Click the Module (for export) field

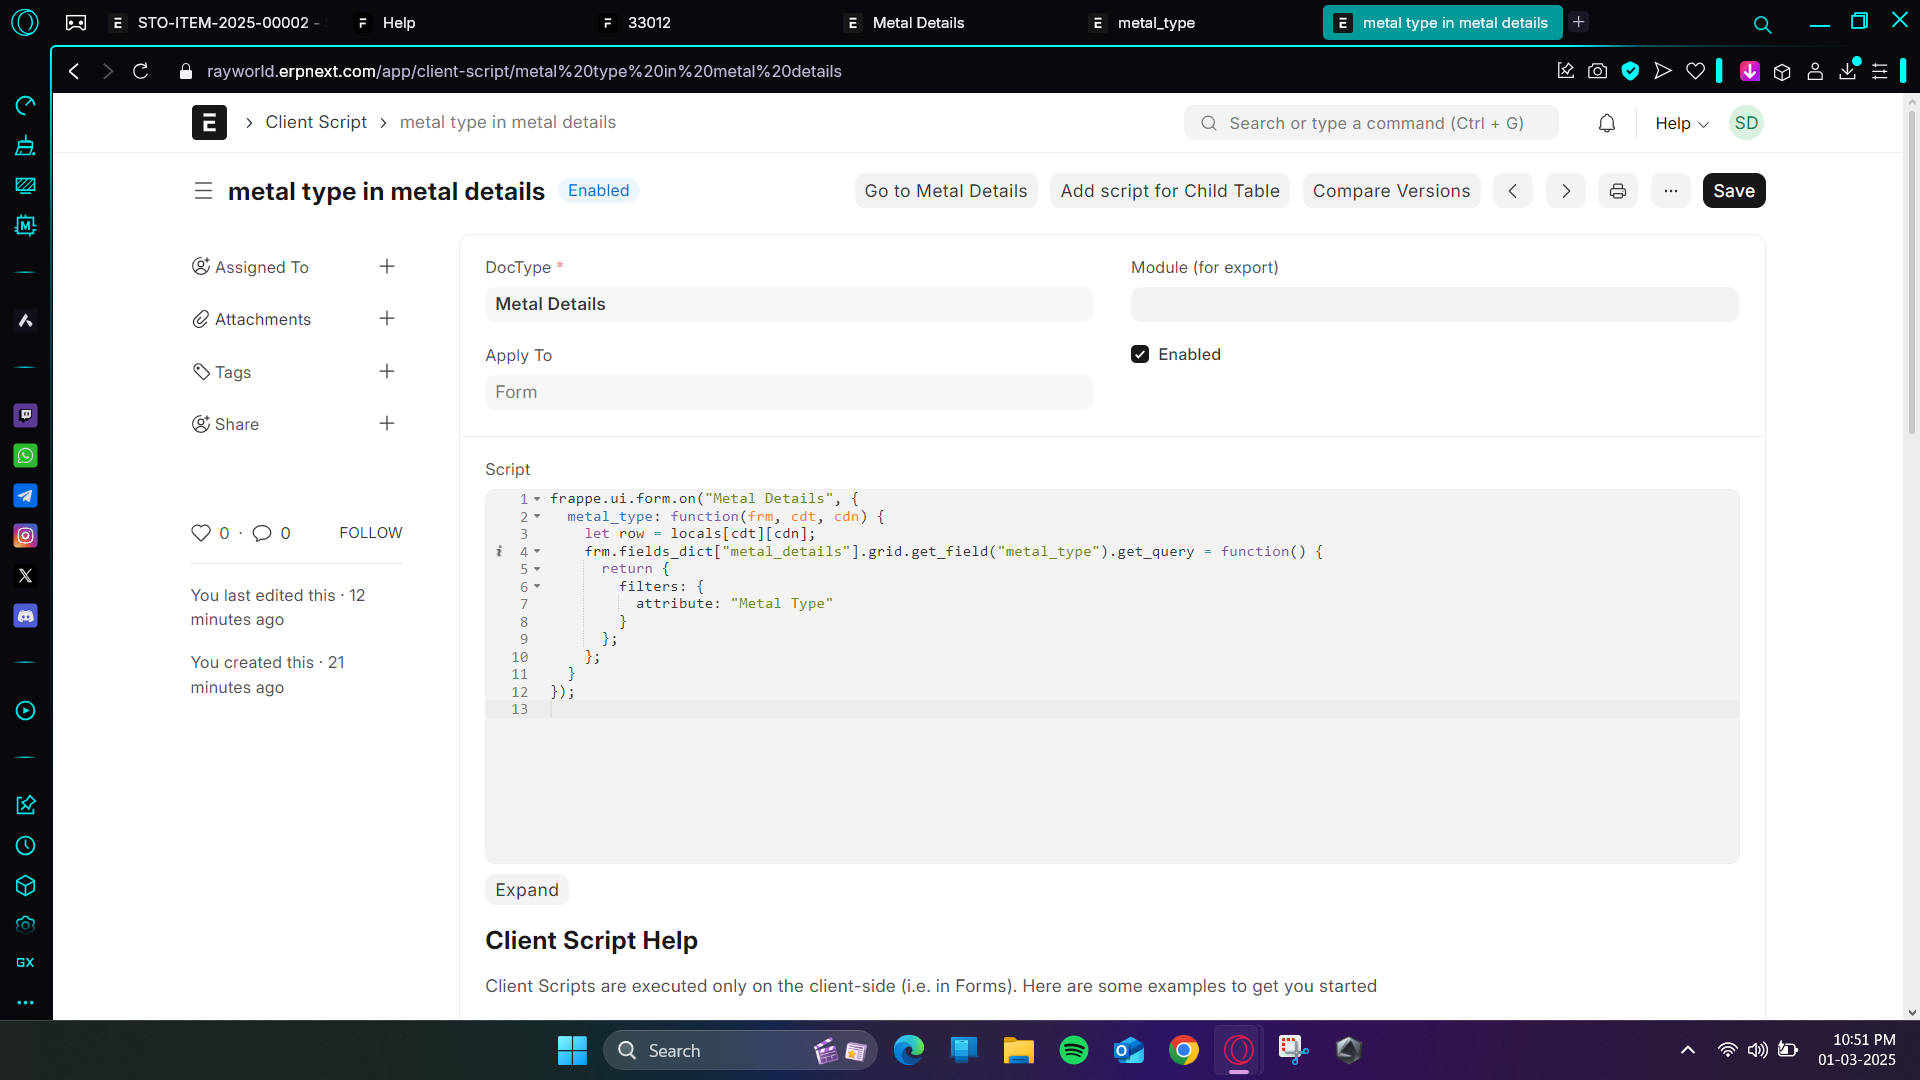[x=1434, y=304]
